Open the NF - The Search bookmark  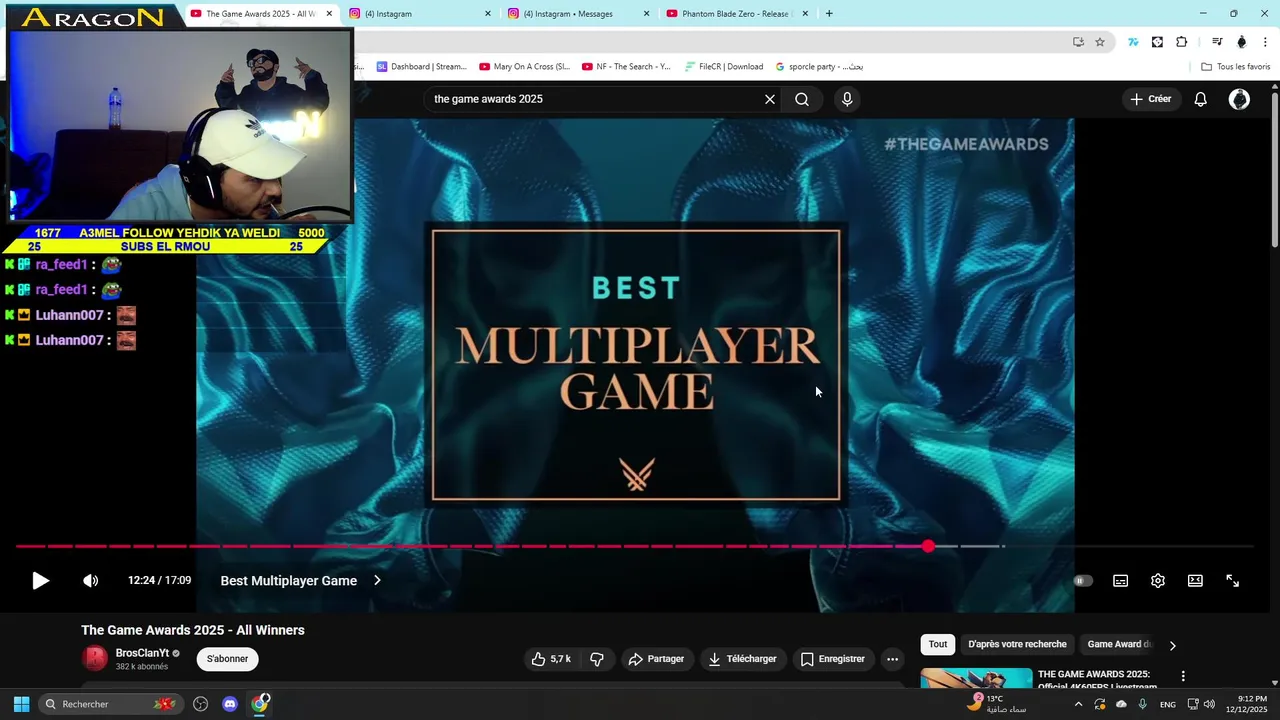point(626,67)
